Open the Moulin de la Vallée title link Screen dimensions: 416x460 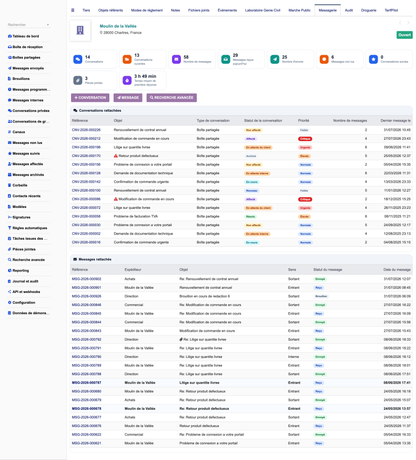point(118,26)
